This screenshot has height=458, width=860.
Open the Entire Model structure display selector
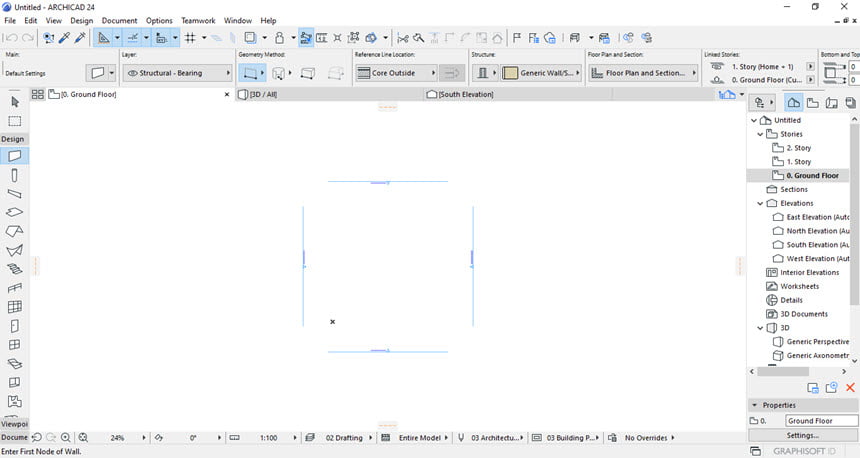coord(415,438)
